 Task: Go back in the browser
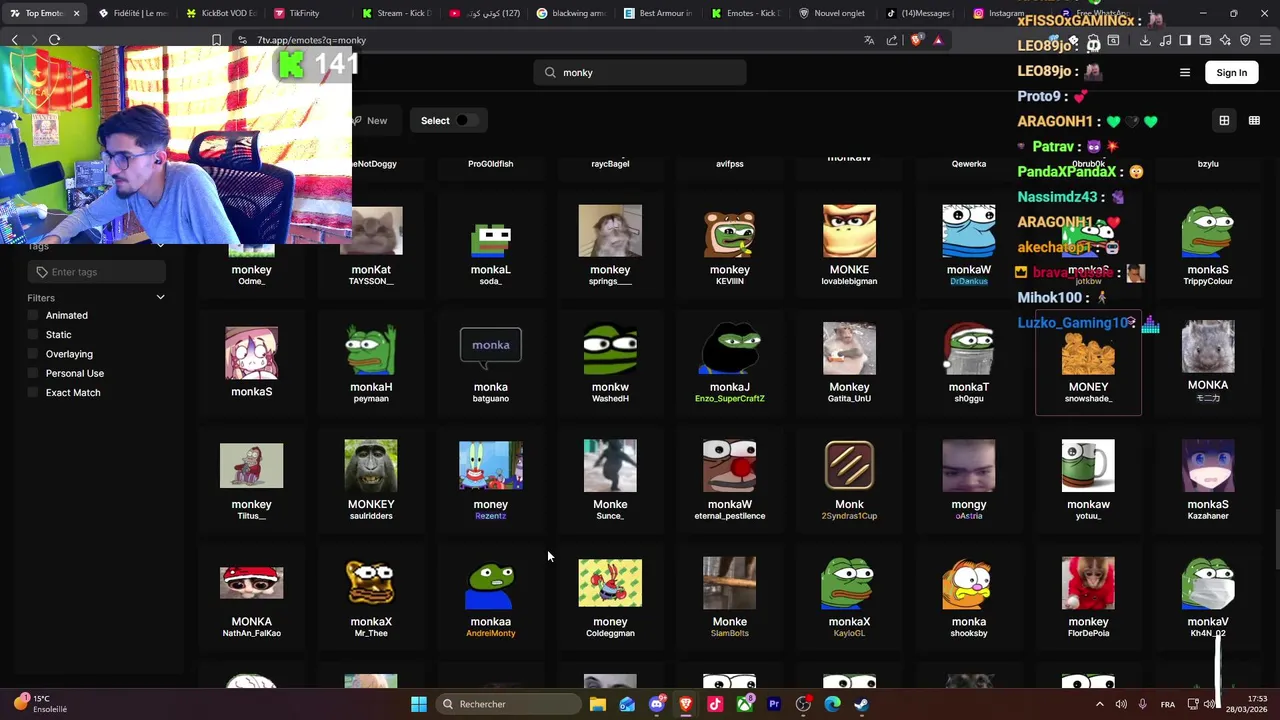[x=15, y=40]
